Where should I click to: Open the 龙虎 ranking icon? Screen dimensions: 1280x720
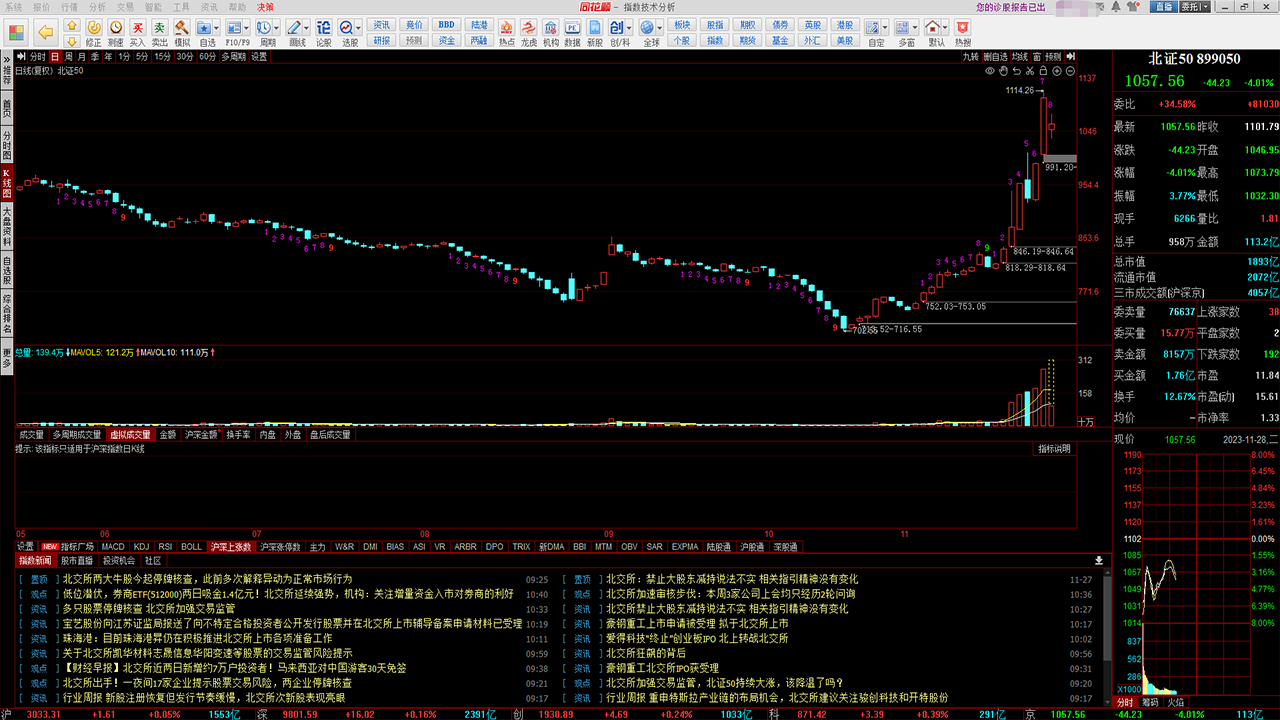[528, 28]
